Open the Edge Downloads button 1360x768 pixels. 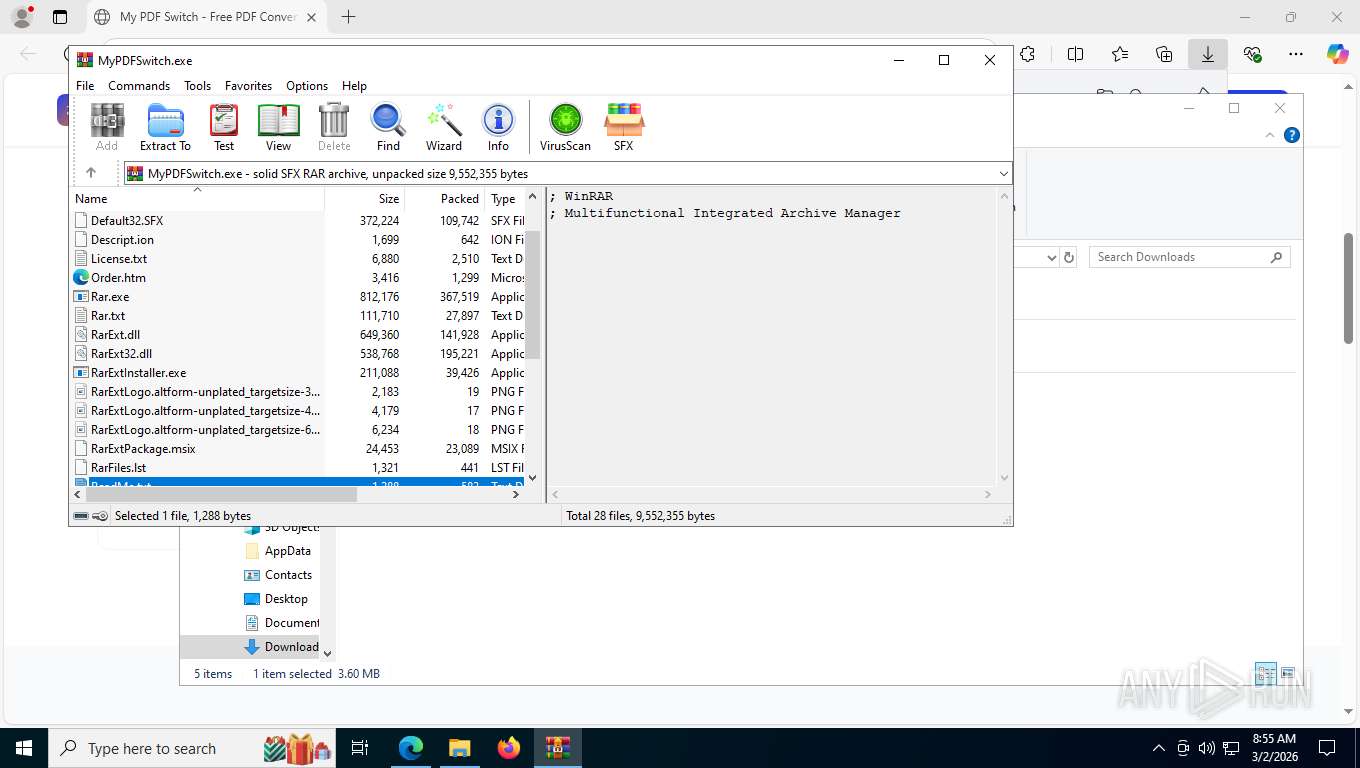pyautogui.click(x=1208, y=54)
